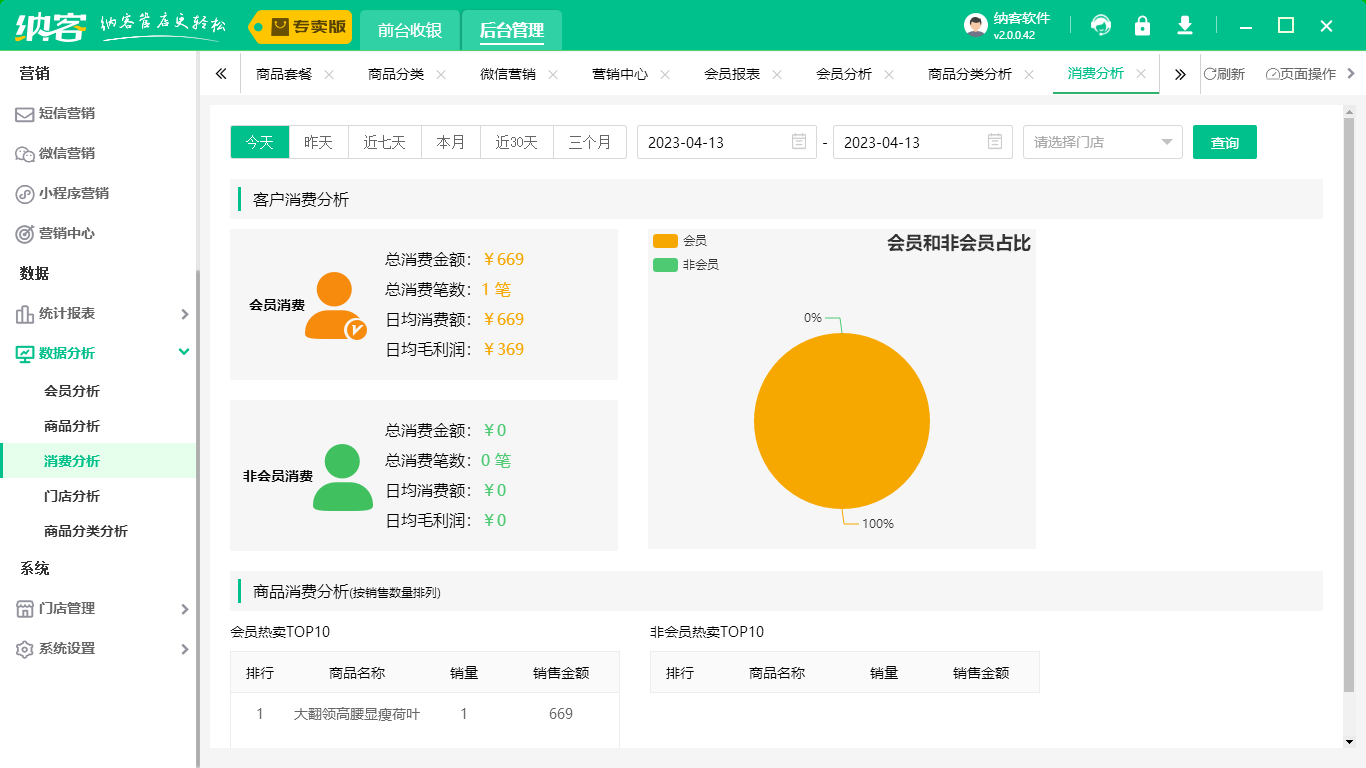The width and height of the screenshot is (1366, 768).
Task: Click the 系统设置 gear icon
Action: [x=25, y=648]
